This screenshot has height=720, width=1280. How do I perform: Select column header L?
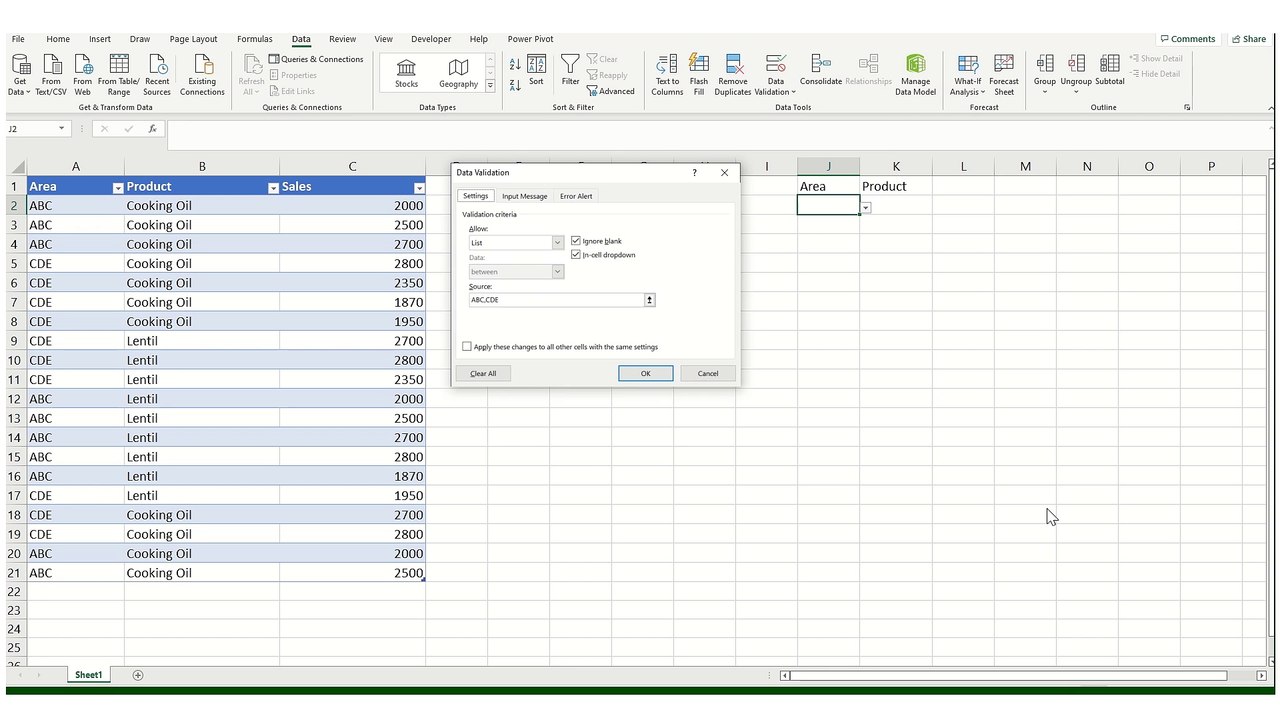click(x=963, y=166)
